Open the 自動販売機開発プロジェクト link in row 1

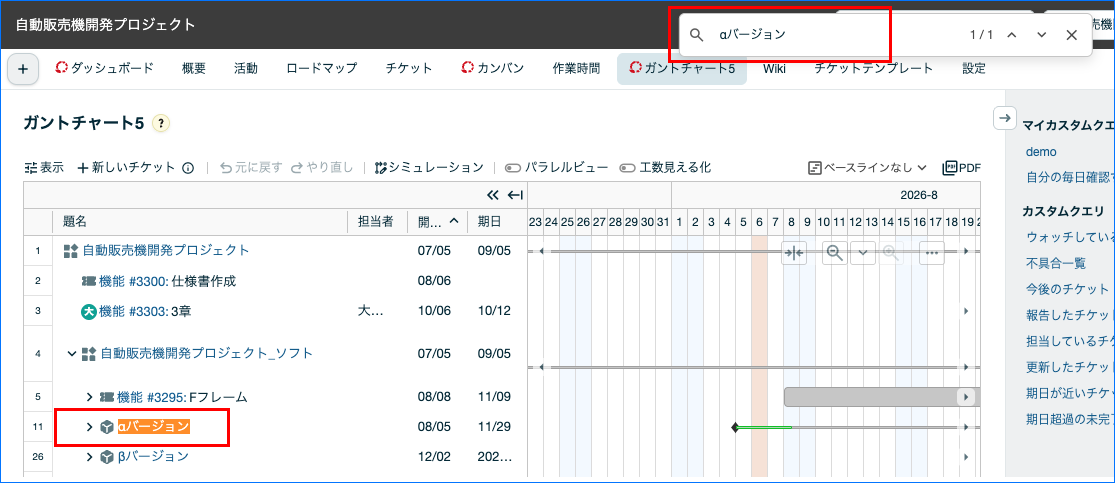[x=166, y=250]
